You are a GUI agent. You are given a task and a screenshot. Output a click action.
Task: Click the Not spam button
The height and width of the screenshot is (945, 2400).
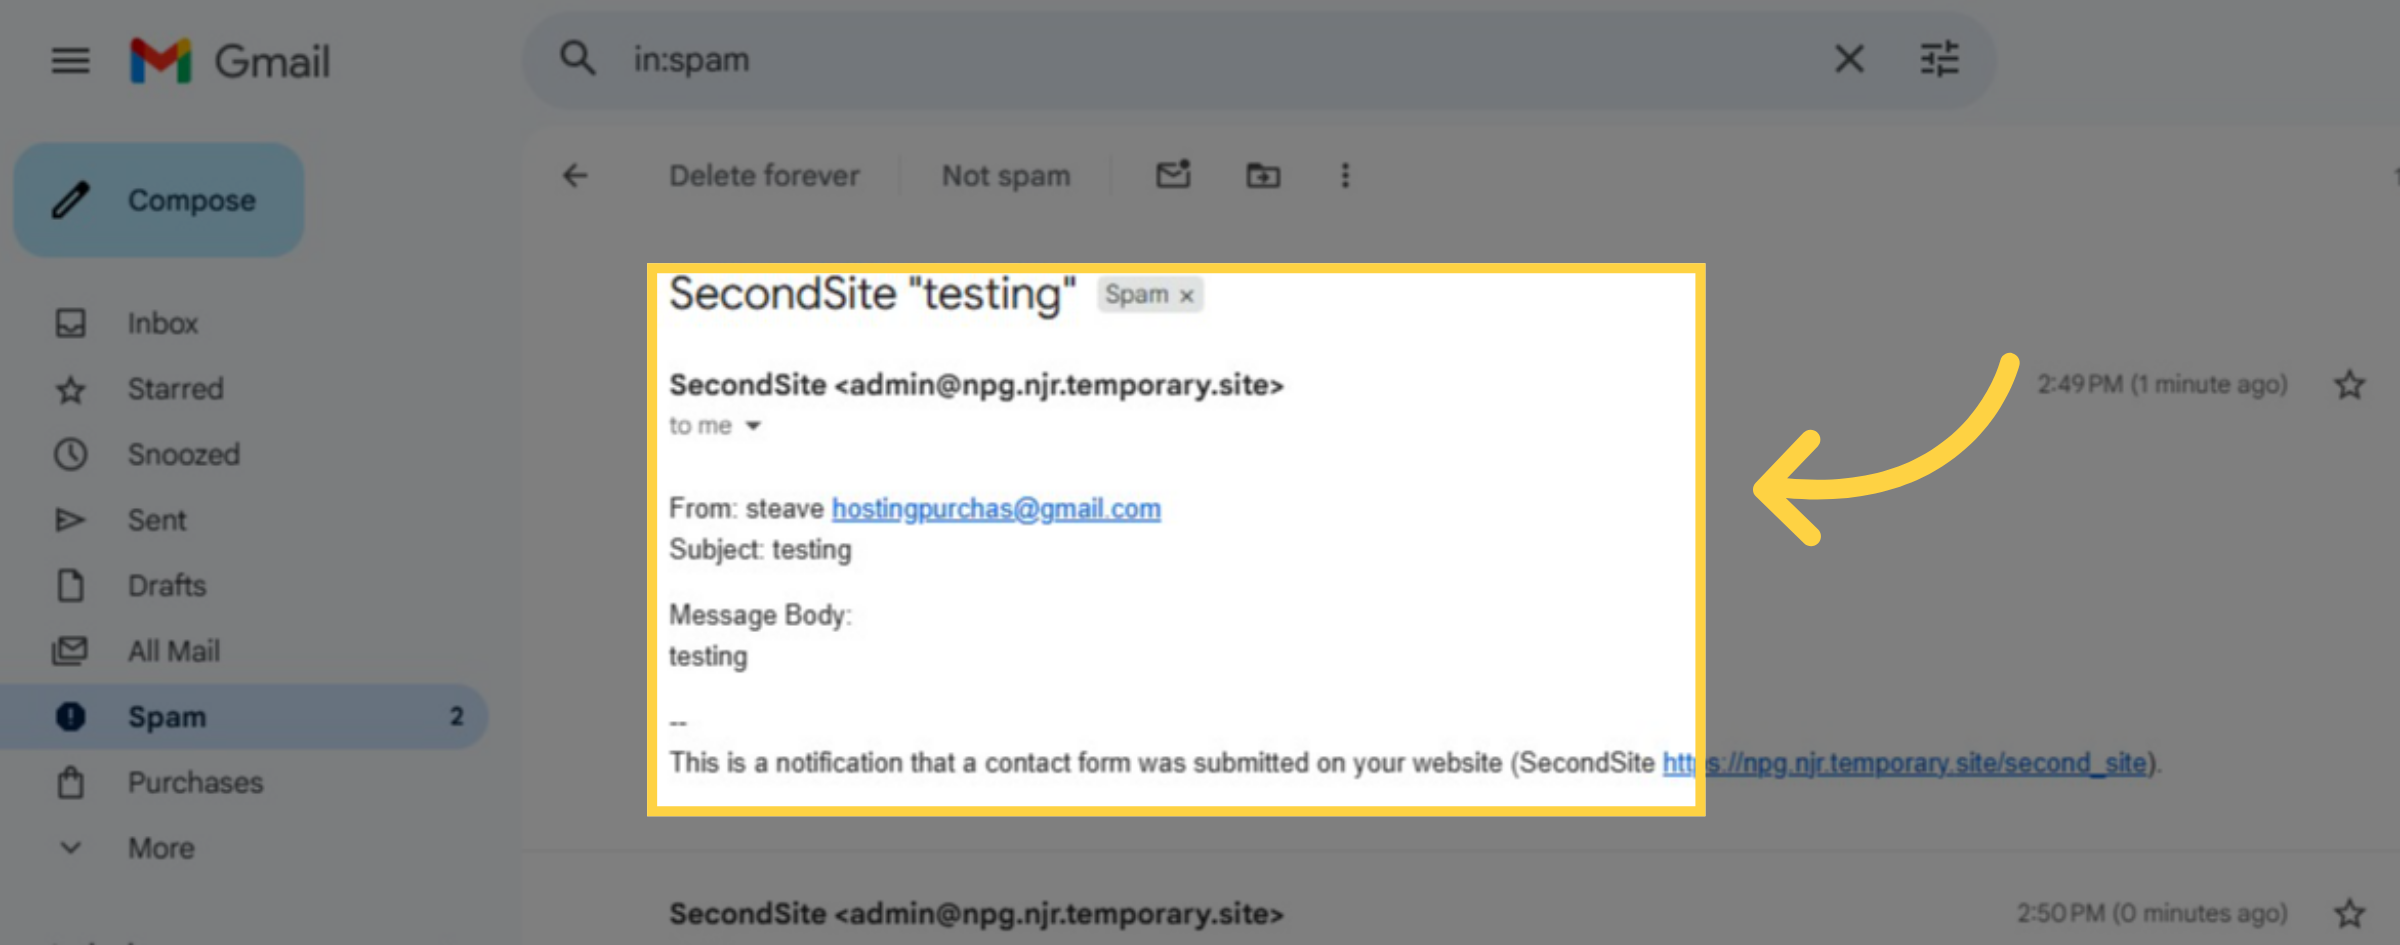coord(1005,175)
